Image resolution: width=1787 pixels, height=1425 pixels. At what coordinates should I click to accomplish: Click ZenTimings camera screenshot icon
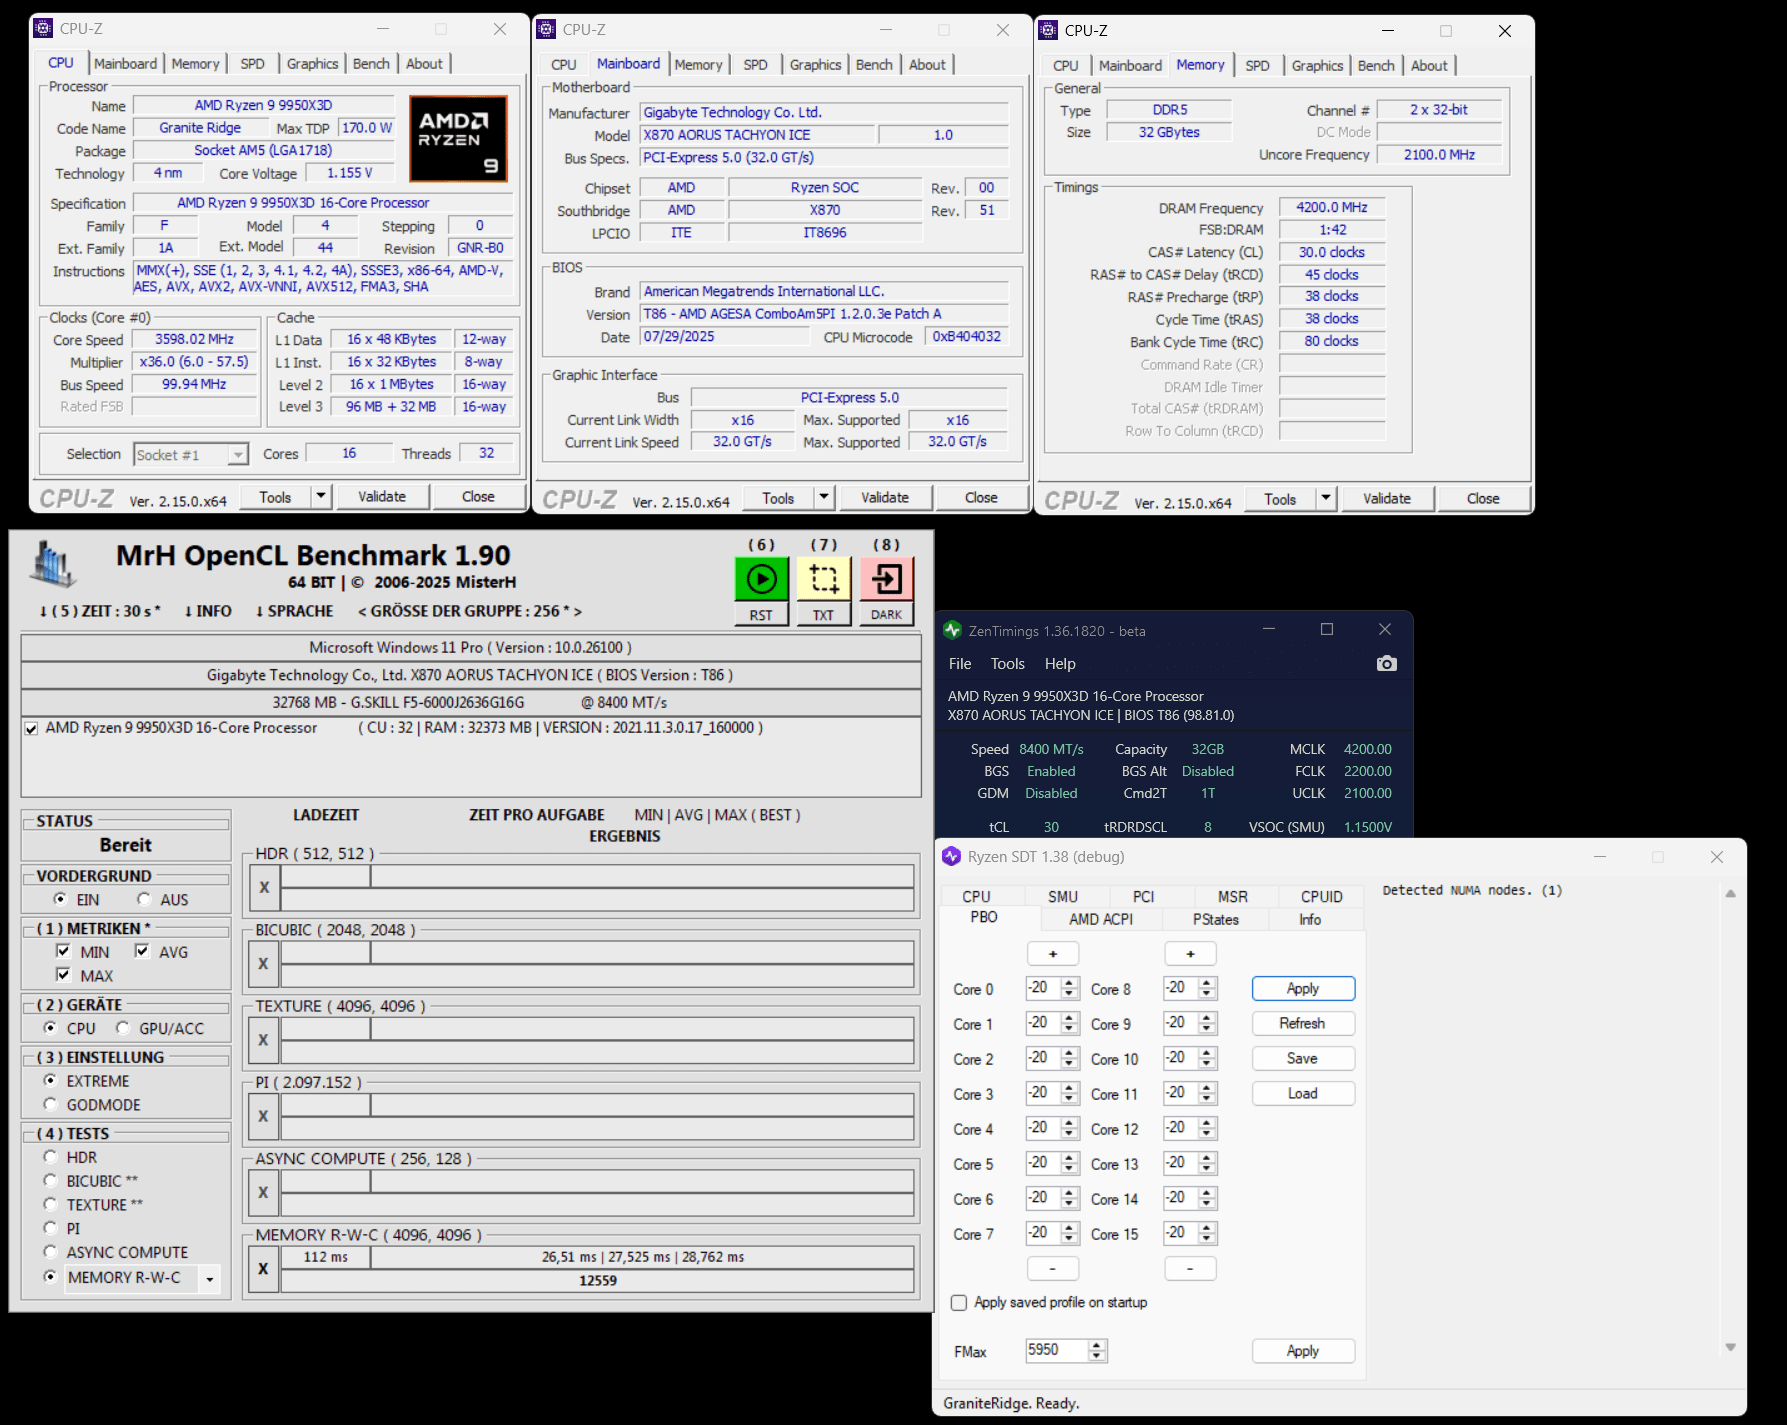[1386, 664]
